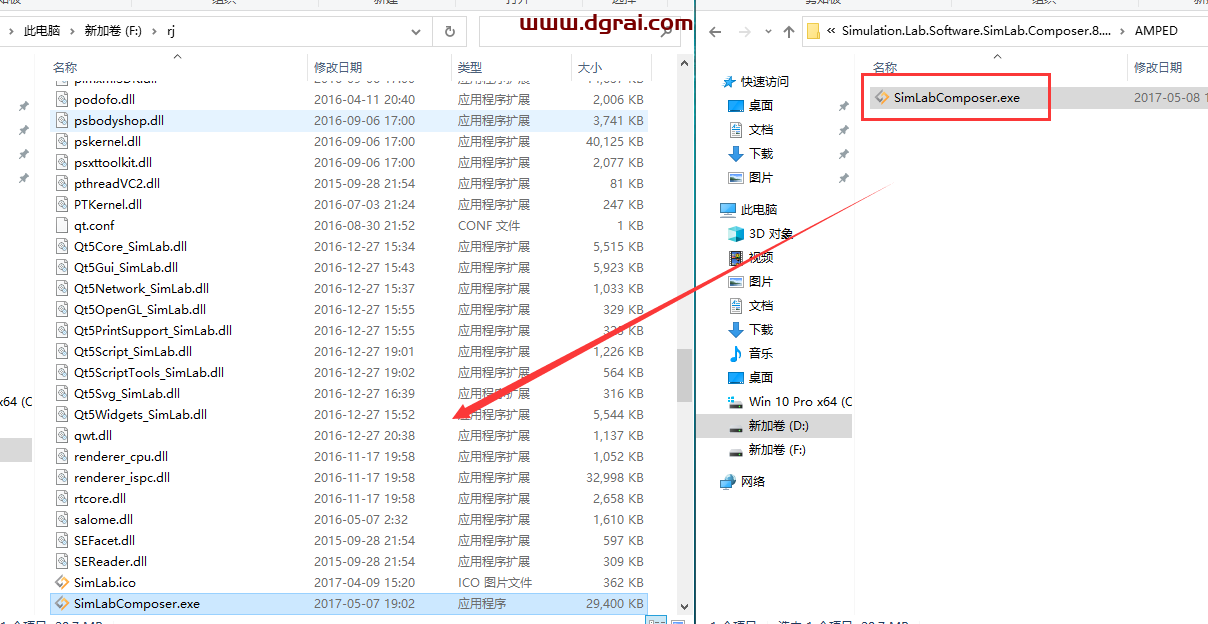This screenshot has height=624, width=1208.
Task: Click the SimLab.ico file icon
Action: (x=62, y=582)
